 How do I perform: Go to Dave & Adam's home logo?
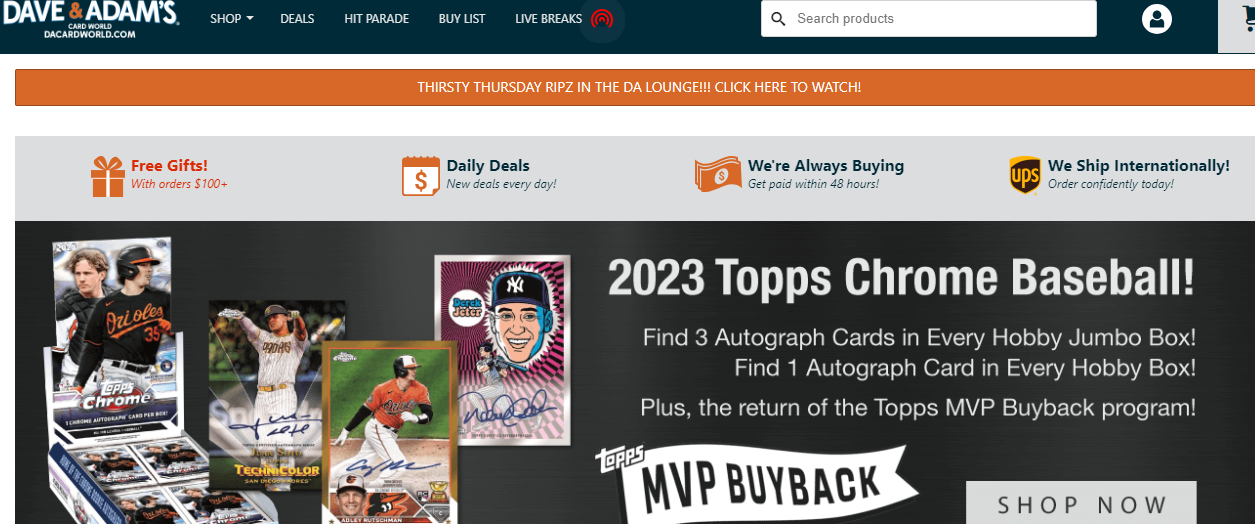[90, 19]
